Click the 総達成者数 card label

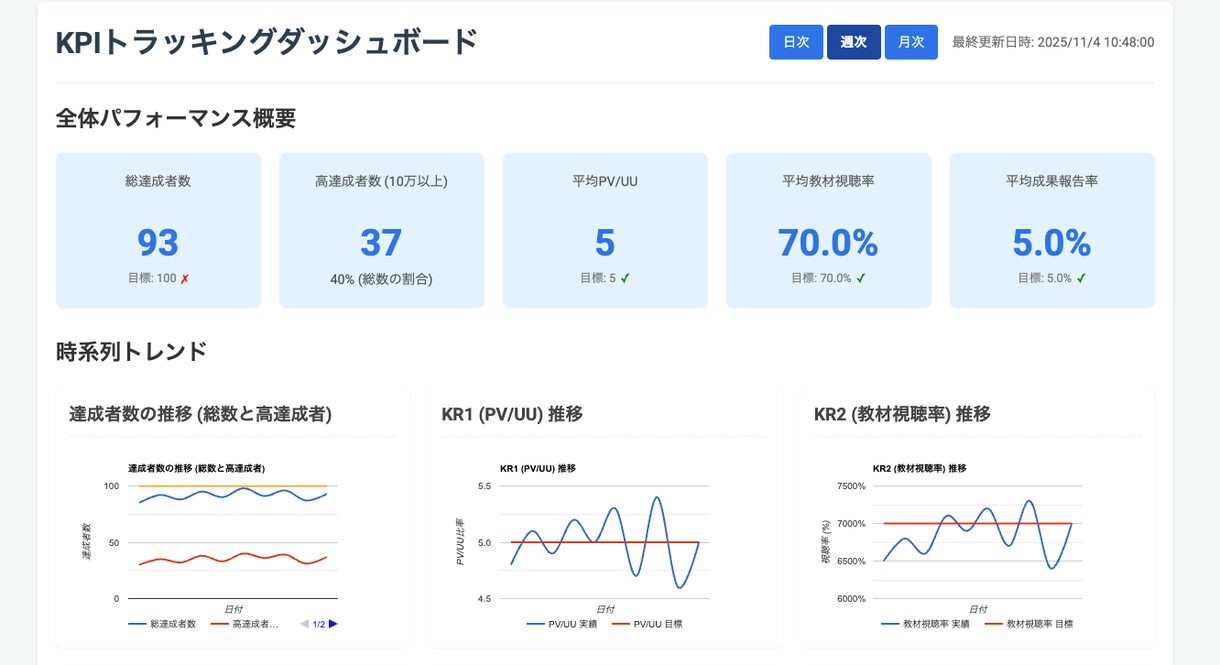(158, 181)
